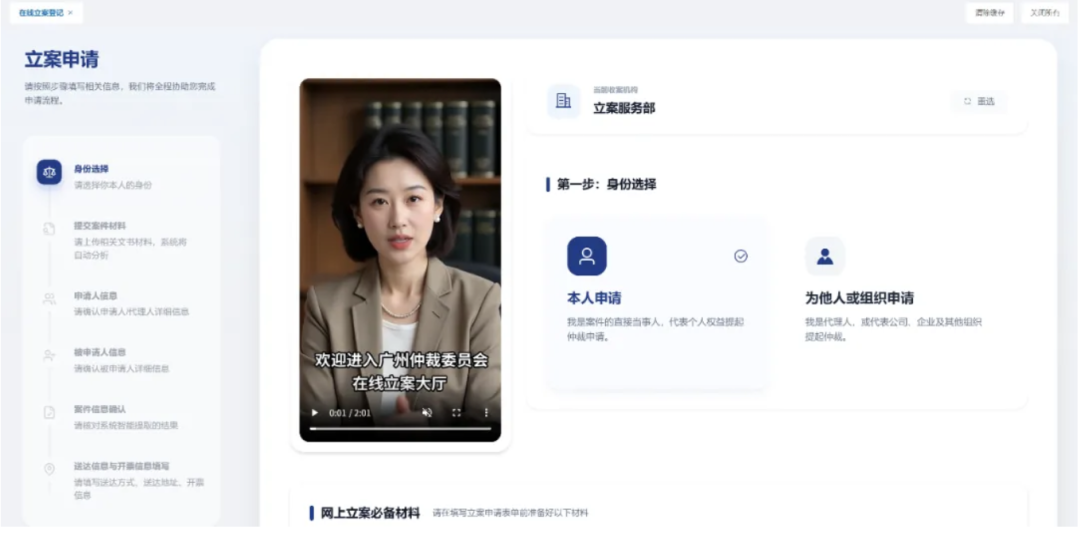The image size is (1080, 541).
Task: Close the 在线立案登记 tab
Action: [71, 13]
